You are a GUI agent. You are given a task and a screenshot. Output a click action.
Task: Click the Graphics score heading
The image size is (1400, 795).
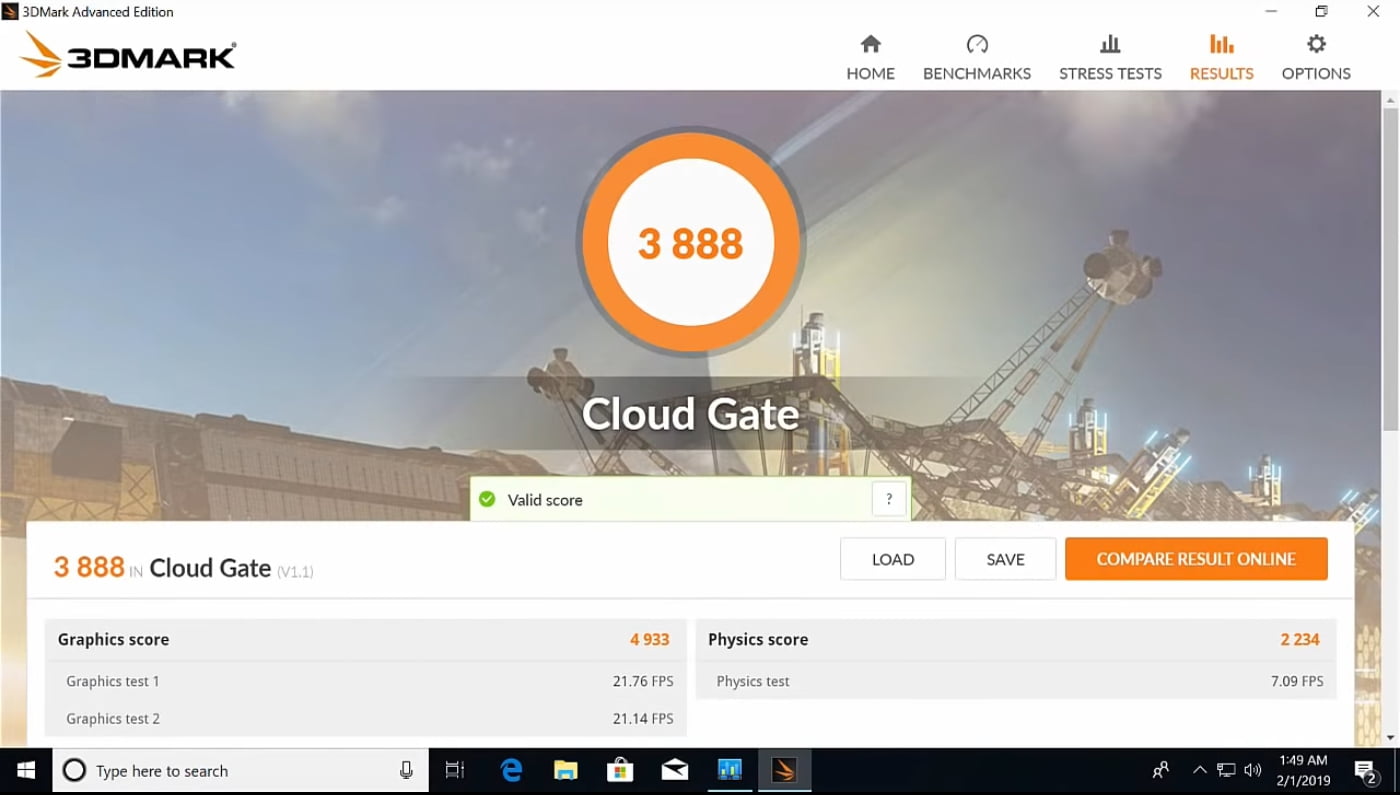click(x=113, y=639)
